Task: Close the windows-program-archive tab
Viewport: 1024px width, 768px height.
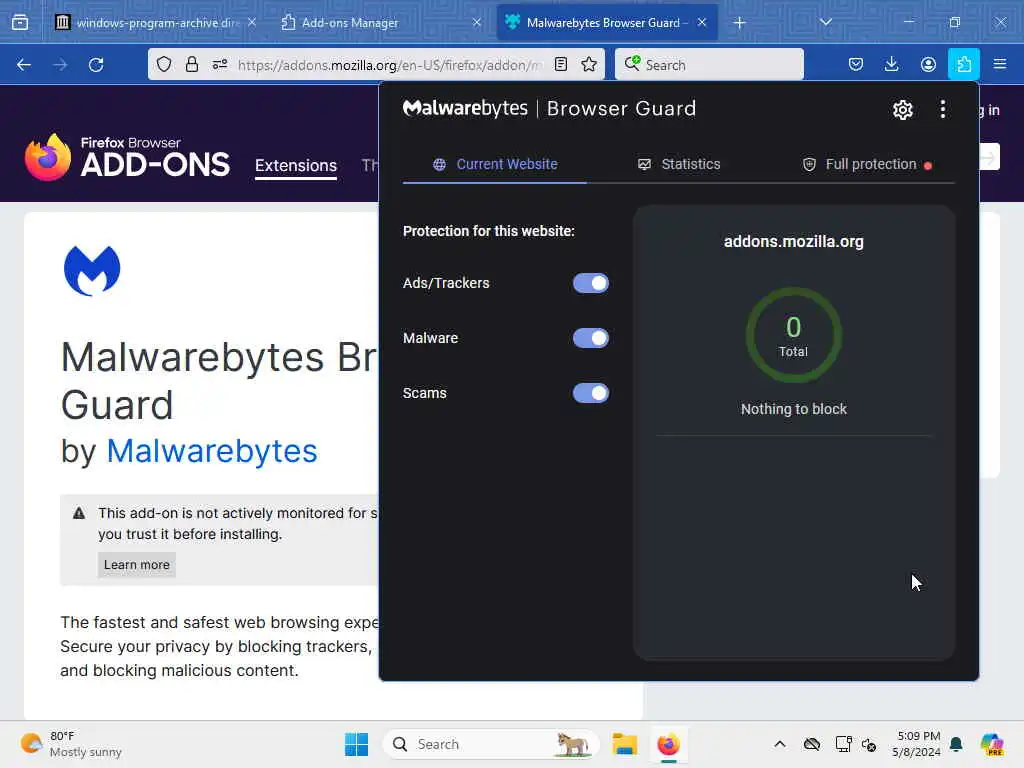Action: tap(252, 22)
